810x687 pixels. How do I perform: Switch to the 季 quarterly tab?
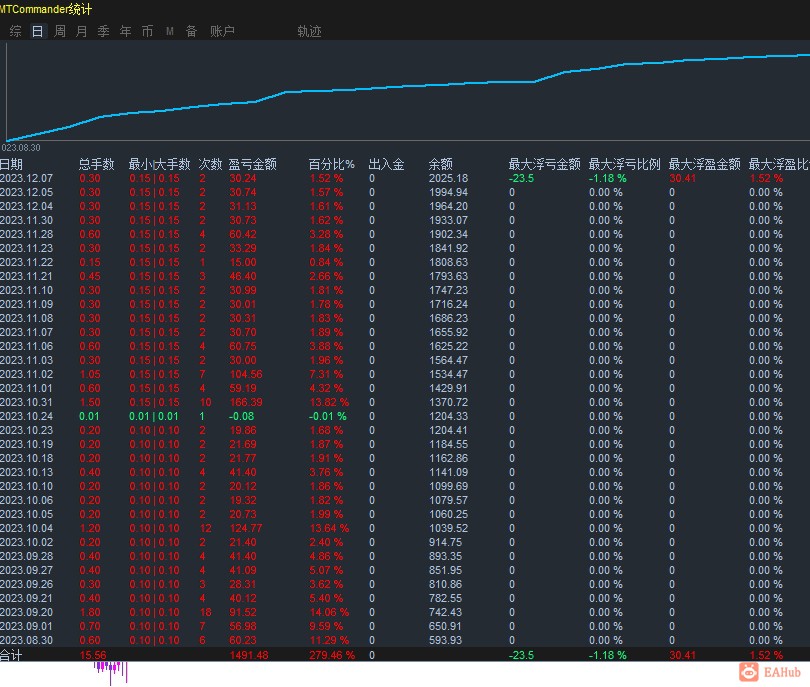coord(103,32)
